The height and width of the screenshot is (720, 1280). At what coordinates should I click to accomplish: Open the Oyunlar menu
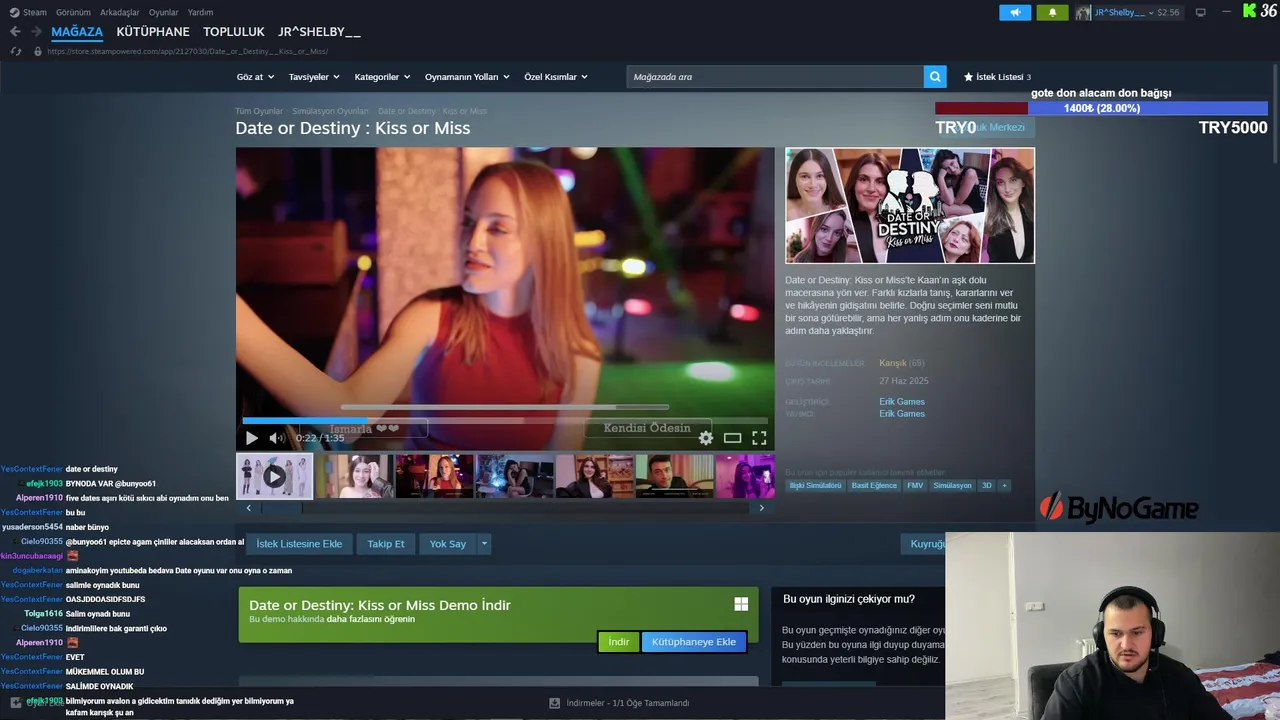click(x=164, y=12)
